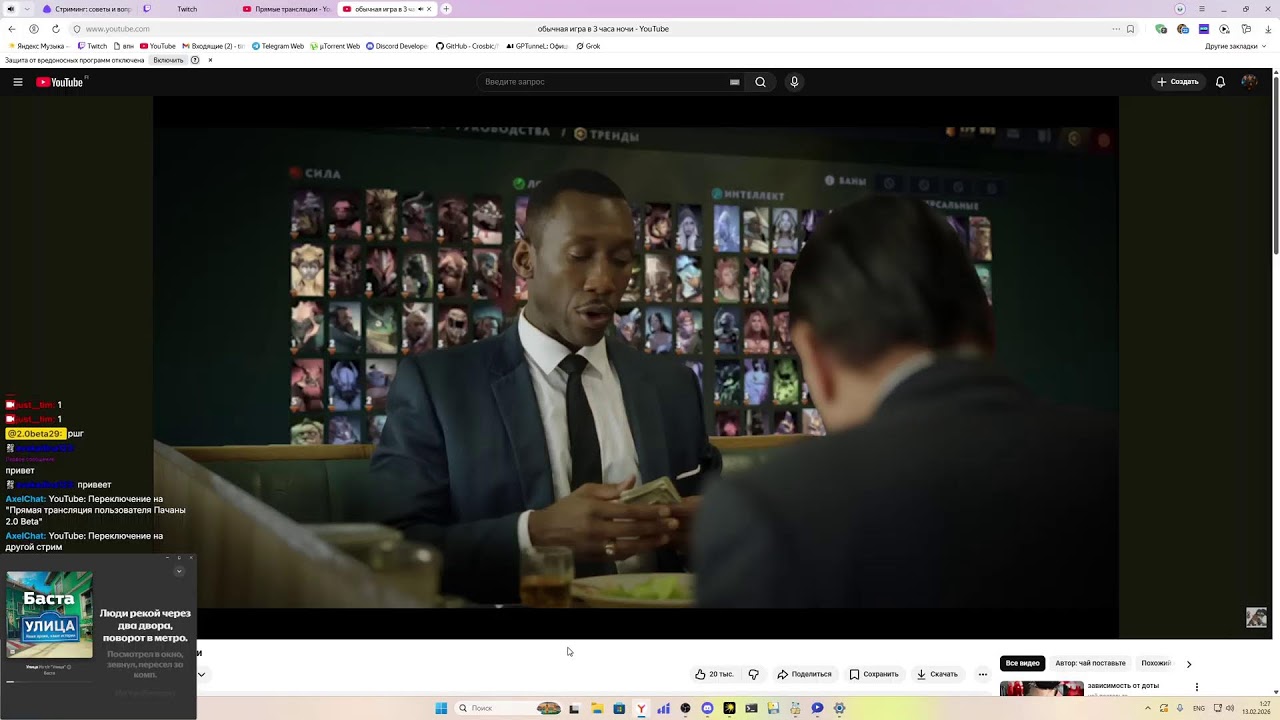Open the on-screen keyboard icon in the search box
Screen dimensions: 1280x720
[735, 82]
